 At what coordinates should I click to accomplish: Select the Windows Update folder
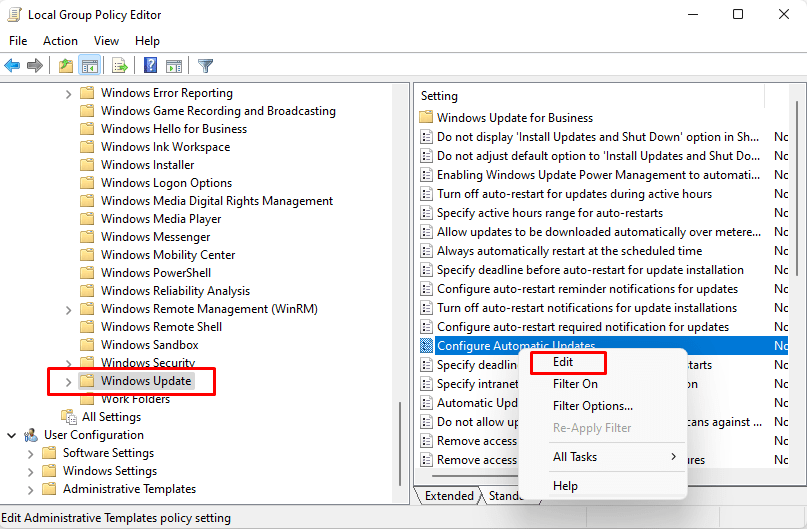146,381
